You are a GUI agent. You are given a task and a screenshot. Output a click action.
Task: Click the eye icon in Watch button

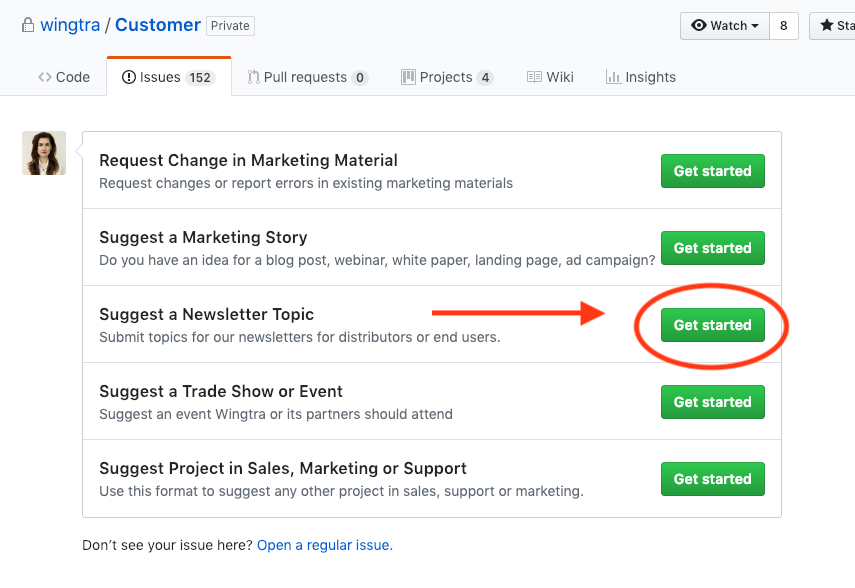699,26
